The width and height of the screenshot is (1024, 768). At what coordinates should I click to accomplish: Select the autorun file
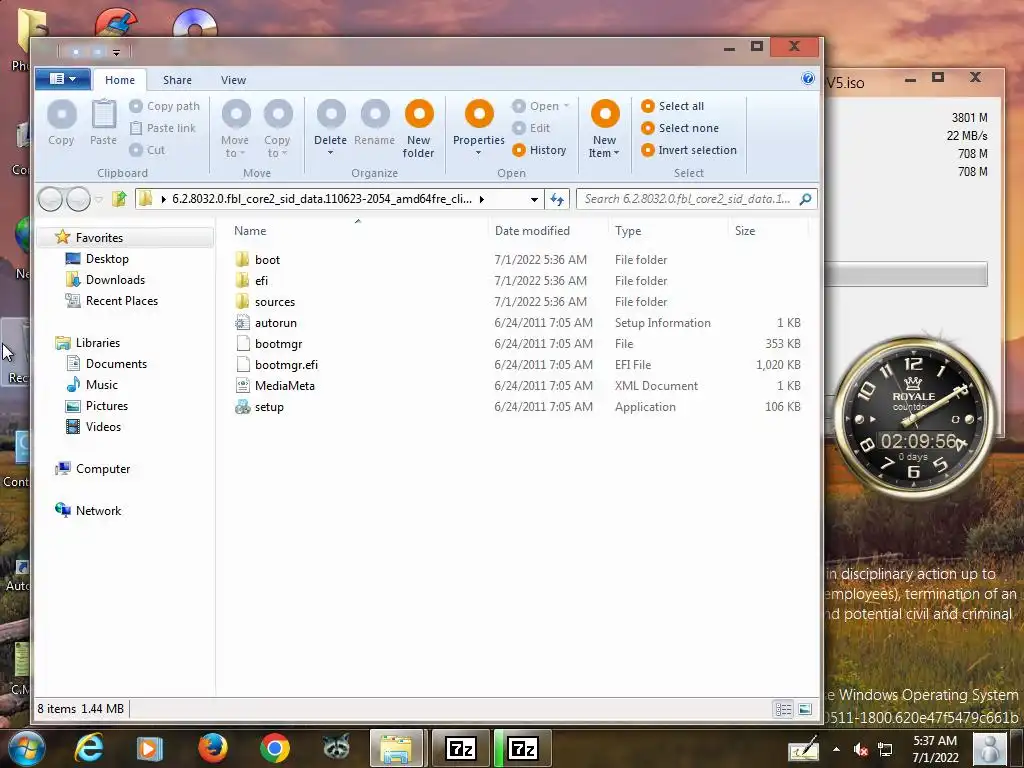[x=276, y=323]
